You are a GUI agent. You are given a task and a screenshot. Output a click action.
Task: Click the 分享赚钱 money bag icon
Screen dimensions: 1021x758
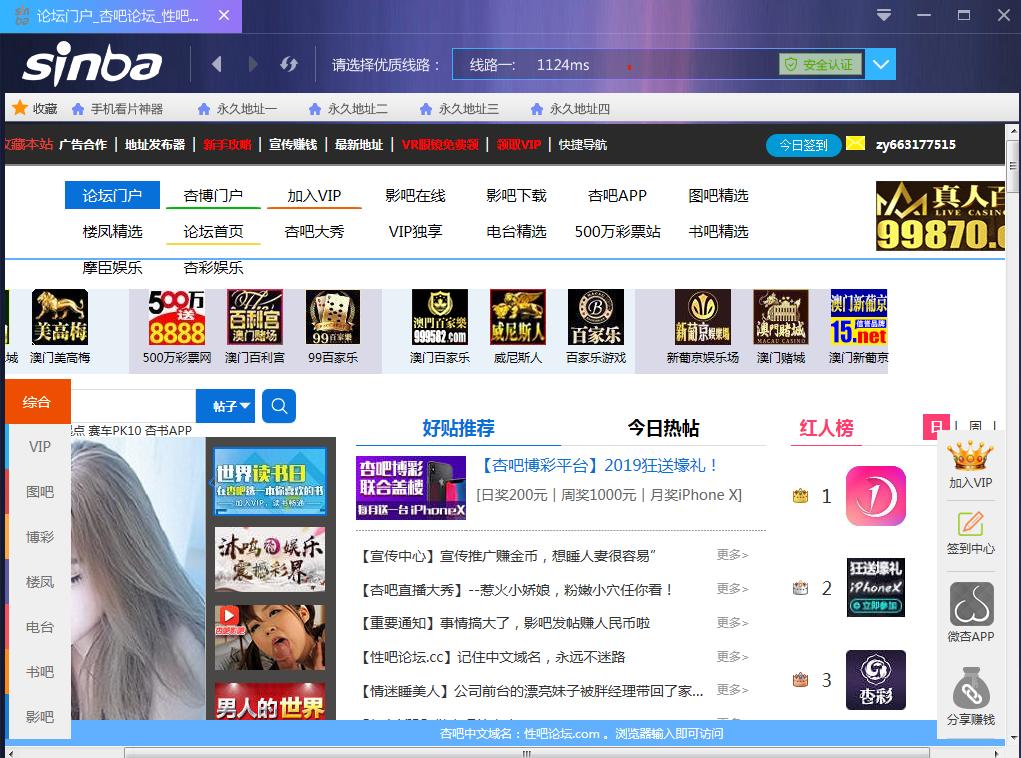pyautogui.click(x=972, y=688)
